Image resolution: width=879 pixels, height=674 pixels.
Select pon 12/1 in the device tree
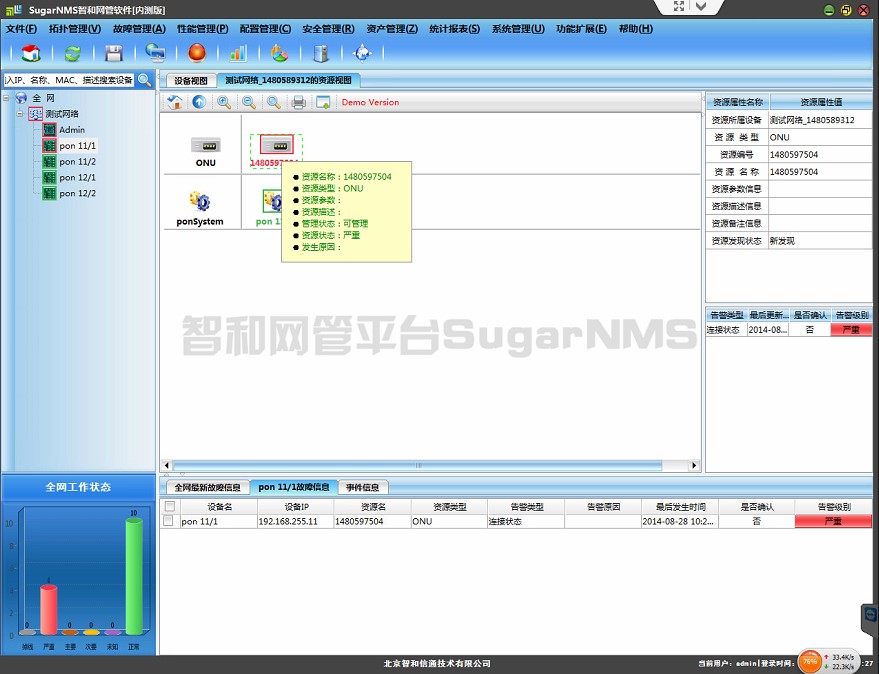pos(77,177)
